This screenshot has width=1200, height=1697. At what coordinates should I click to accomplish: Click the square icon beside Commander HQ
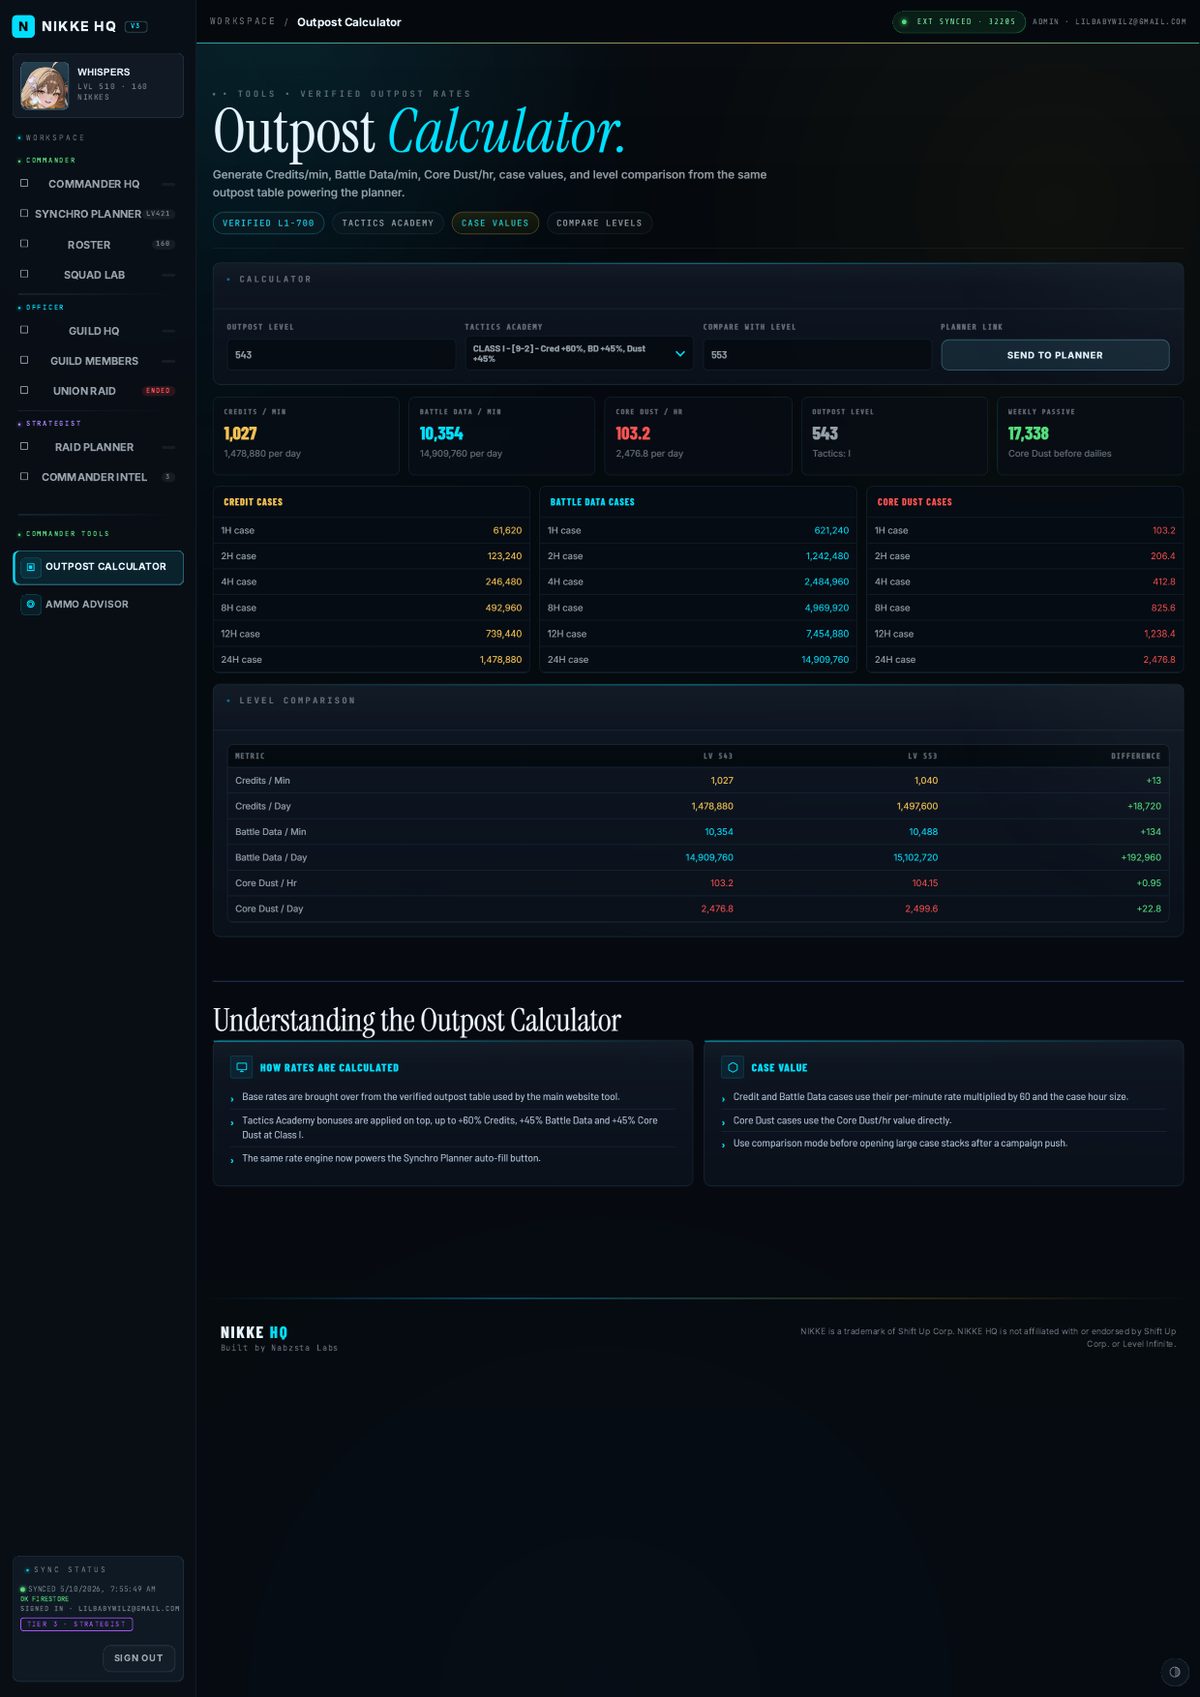24,183
